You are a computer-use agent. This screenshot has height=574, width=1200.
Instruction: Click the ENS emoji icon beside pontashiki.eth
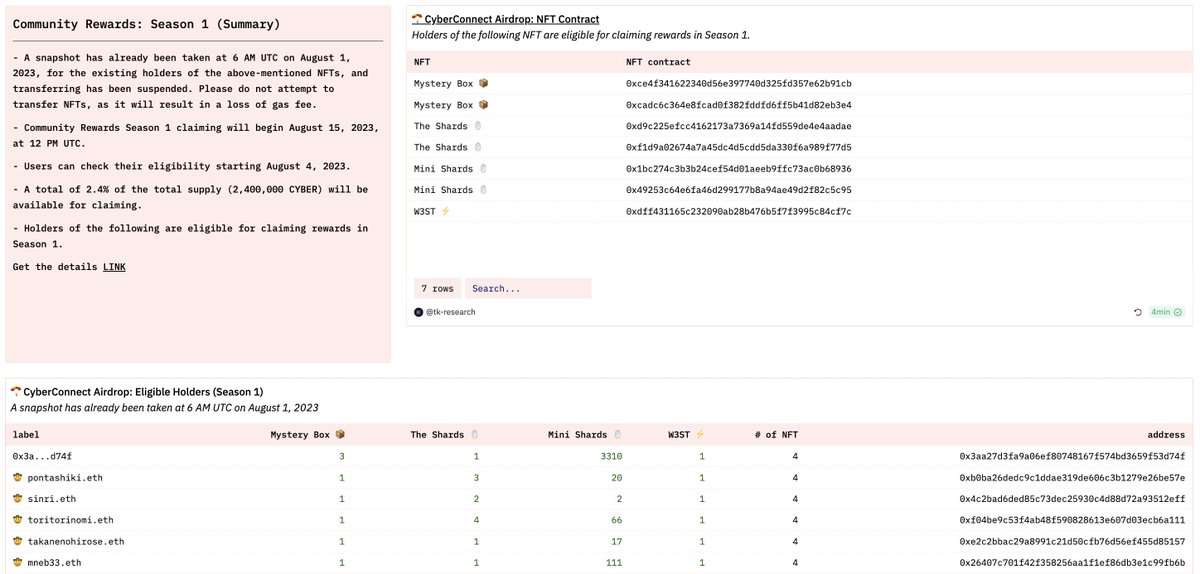coord(18,477)
